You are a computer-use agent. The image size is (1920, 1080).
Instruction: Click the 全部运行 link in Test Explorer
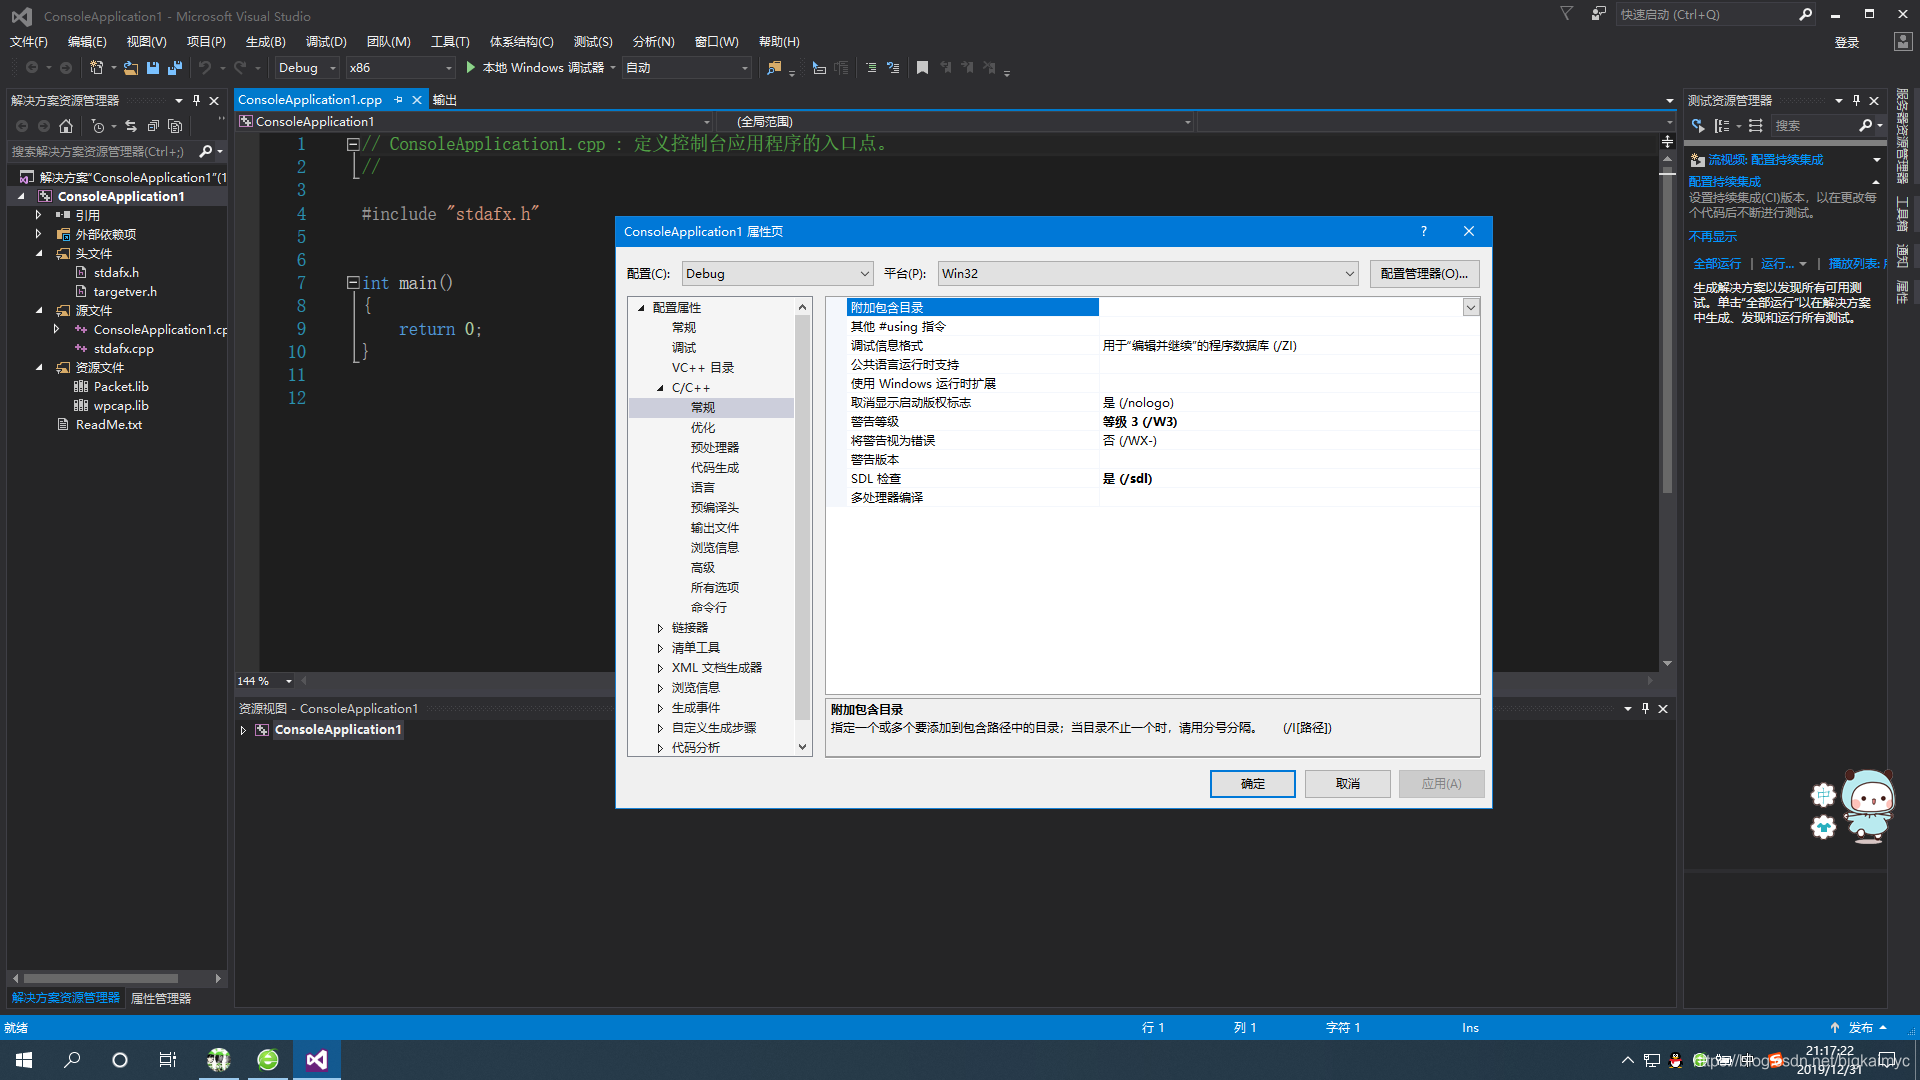1717,264
